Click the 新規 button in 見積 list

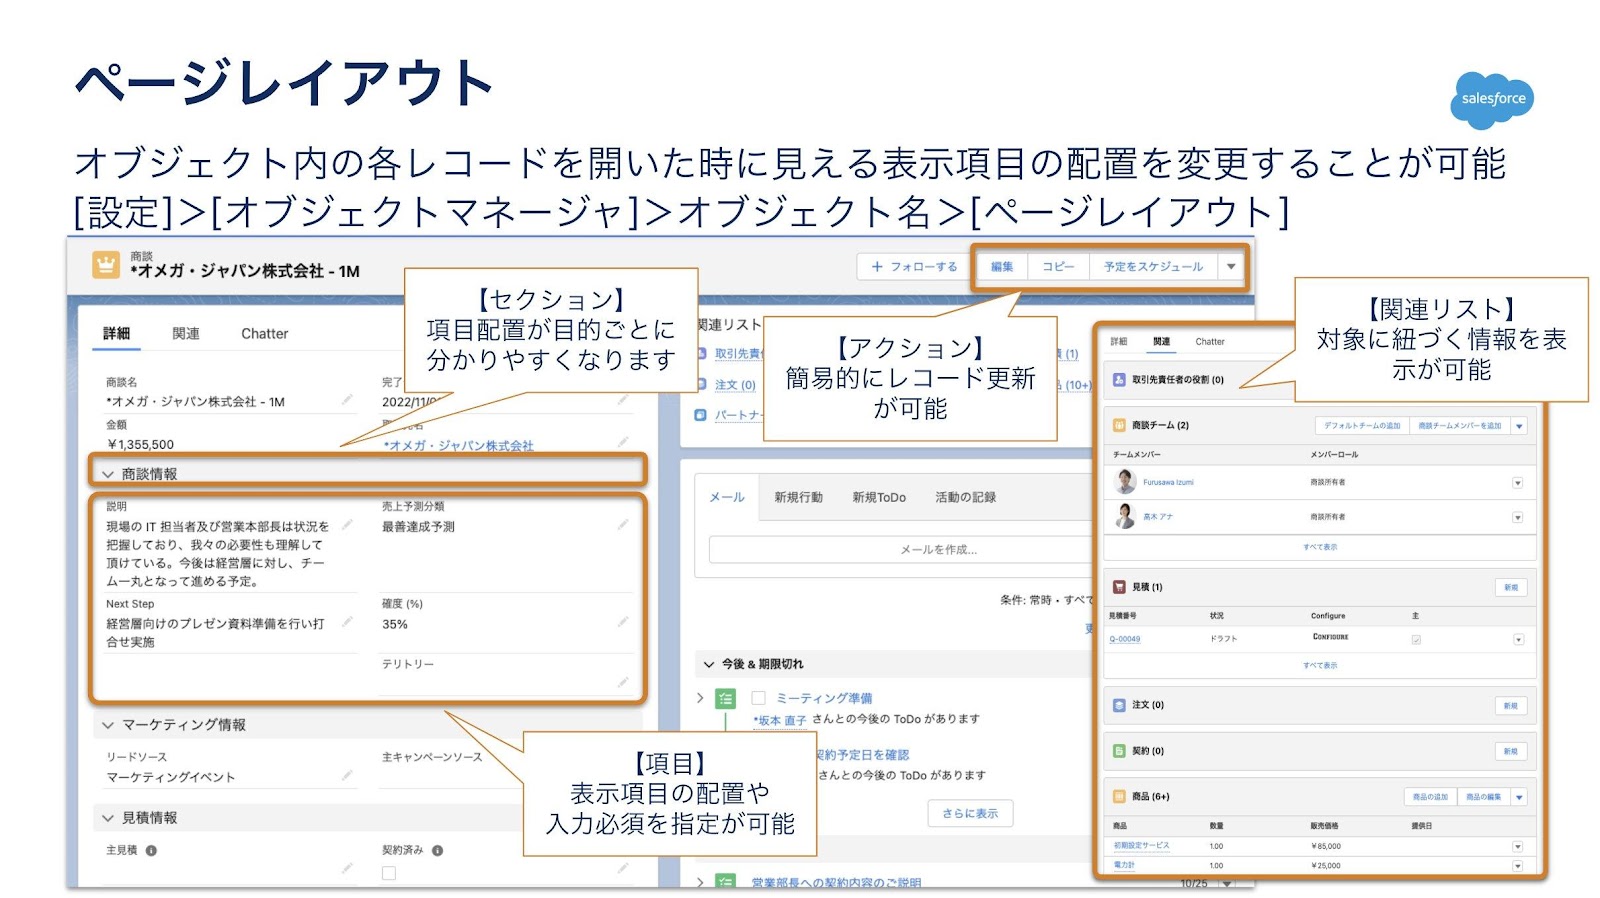pyautogui.click(x=1511, y=588)
